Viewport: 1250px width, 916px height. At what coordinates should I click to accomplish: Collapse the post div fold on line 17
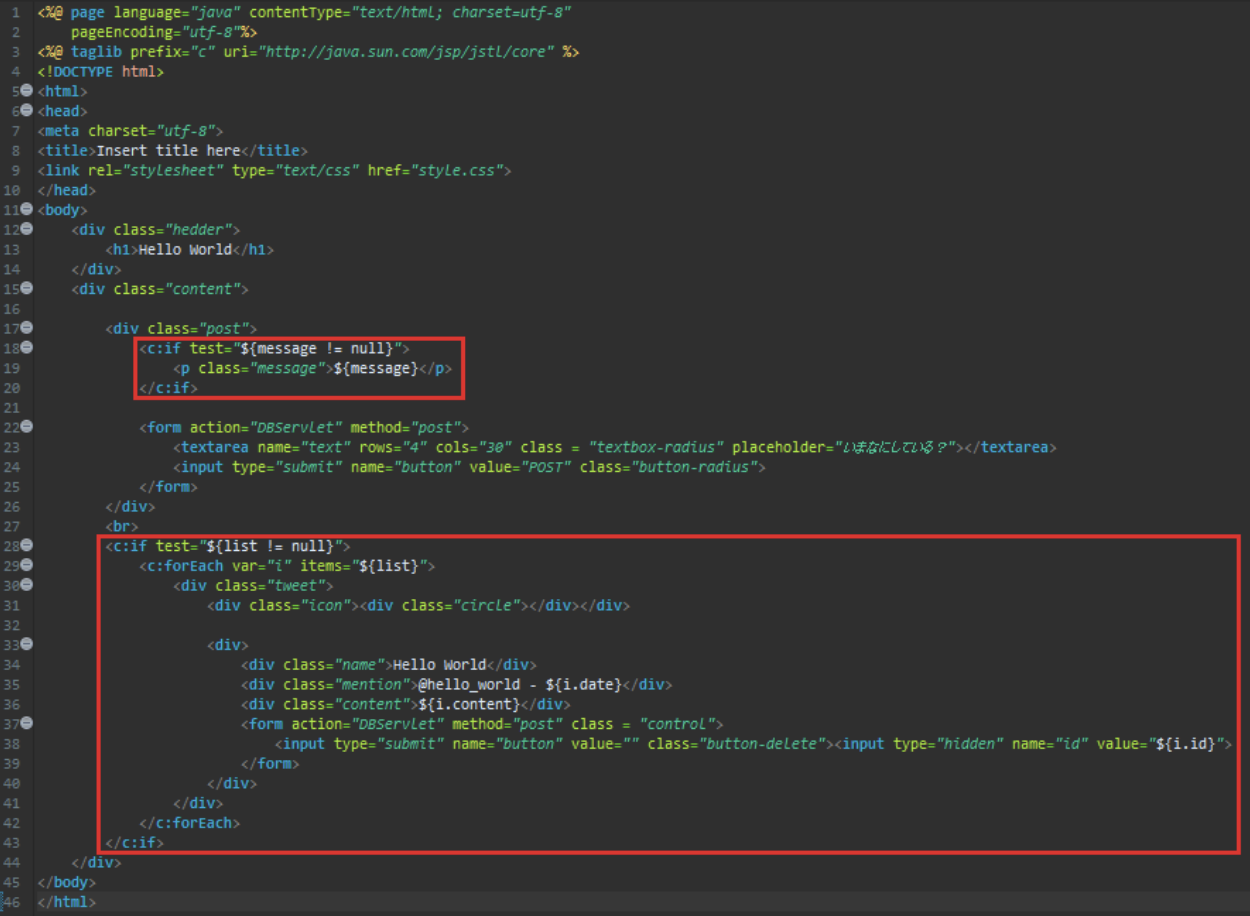27,327
